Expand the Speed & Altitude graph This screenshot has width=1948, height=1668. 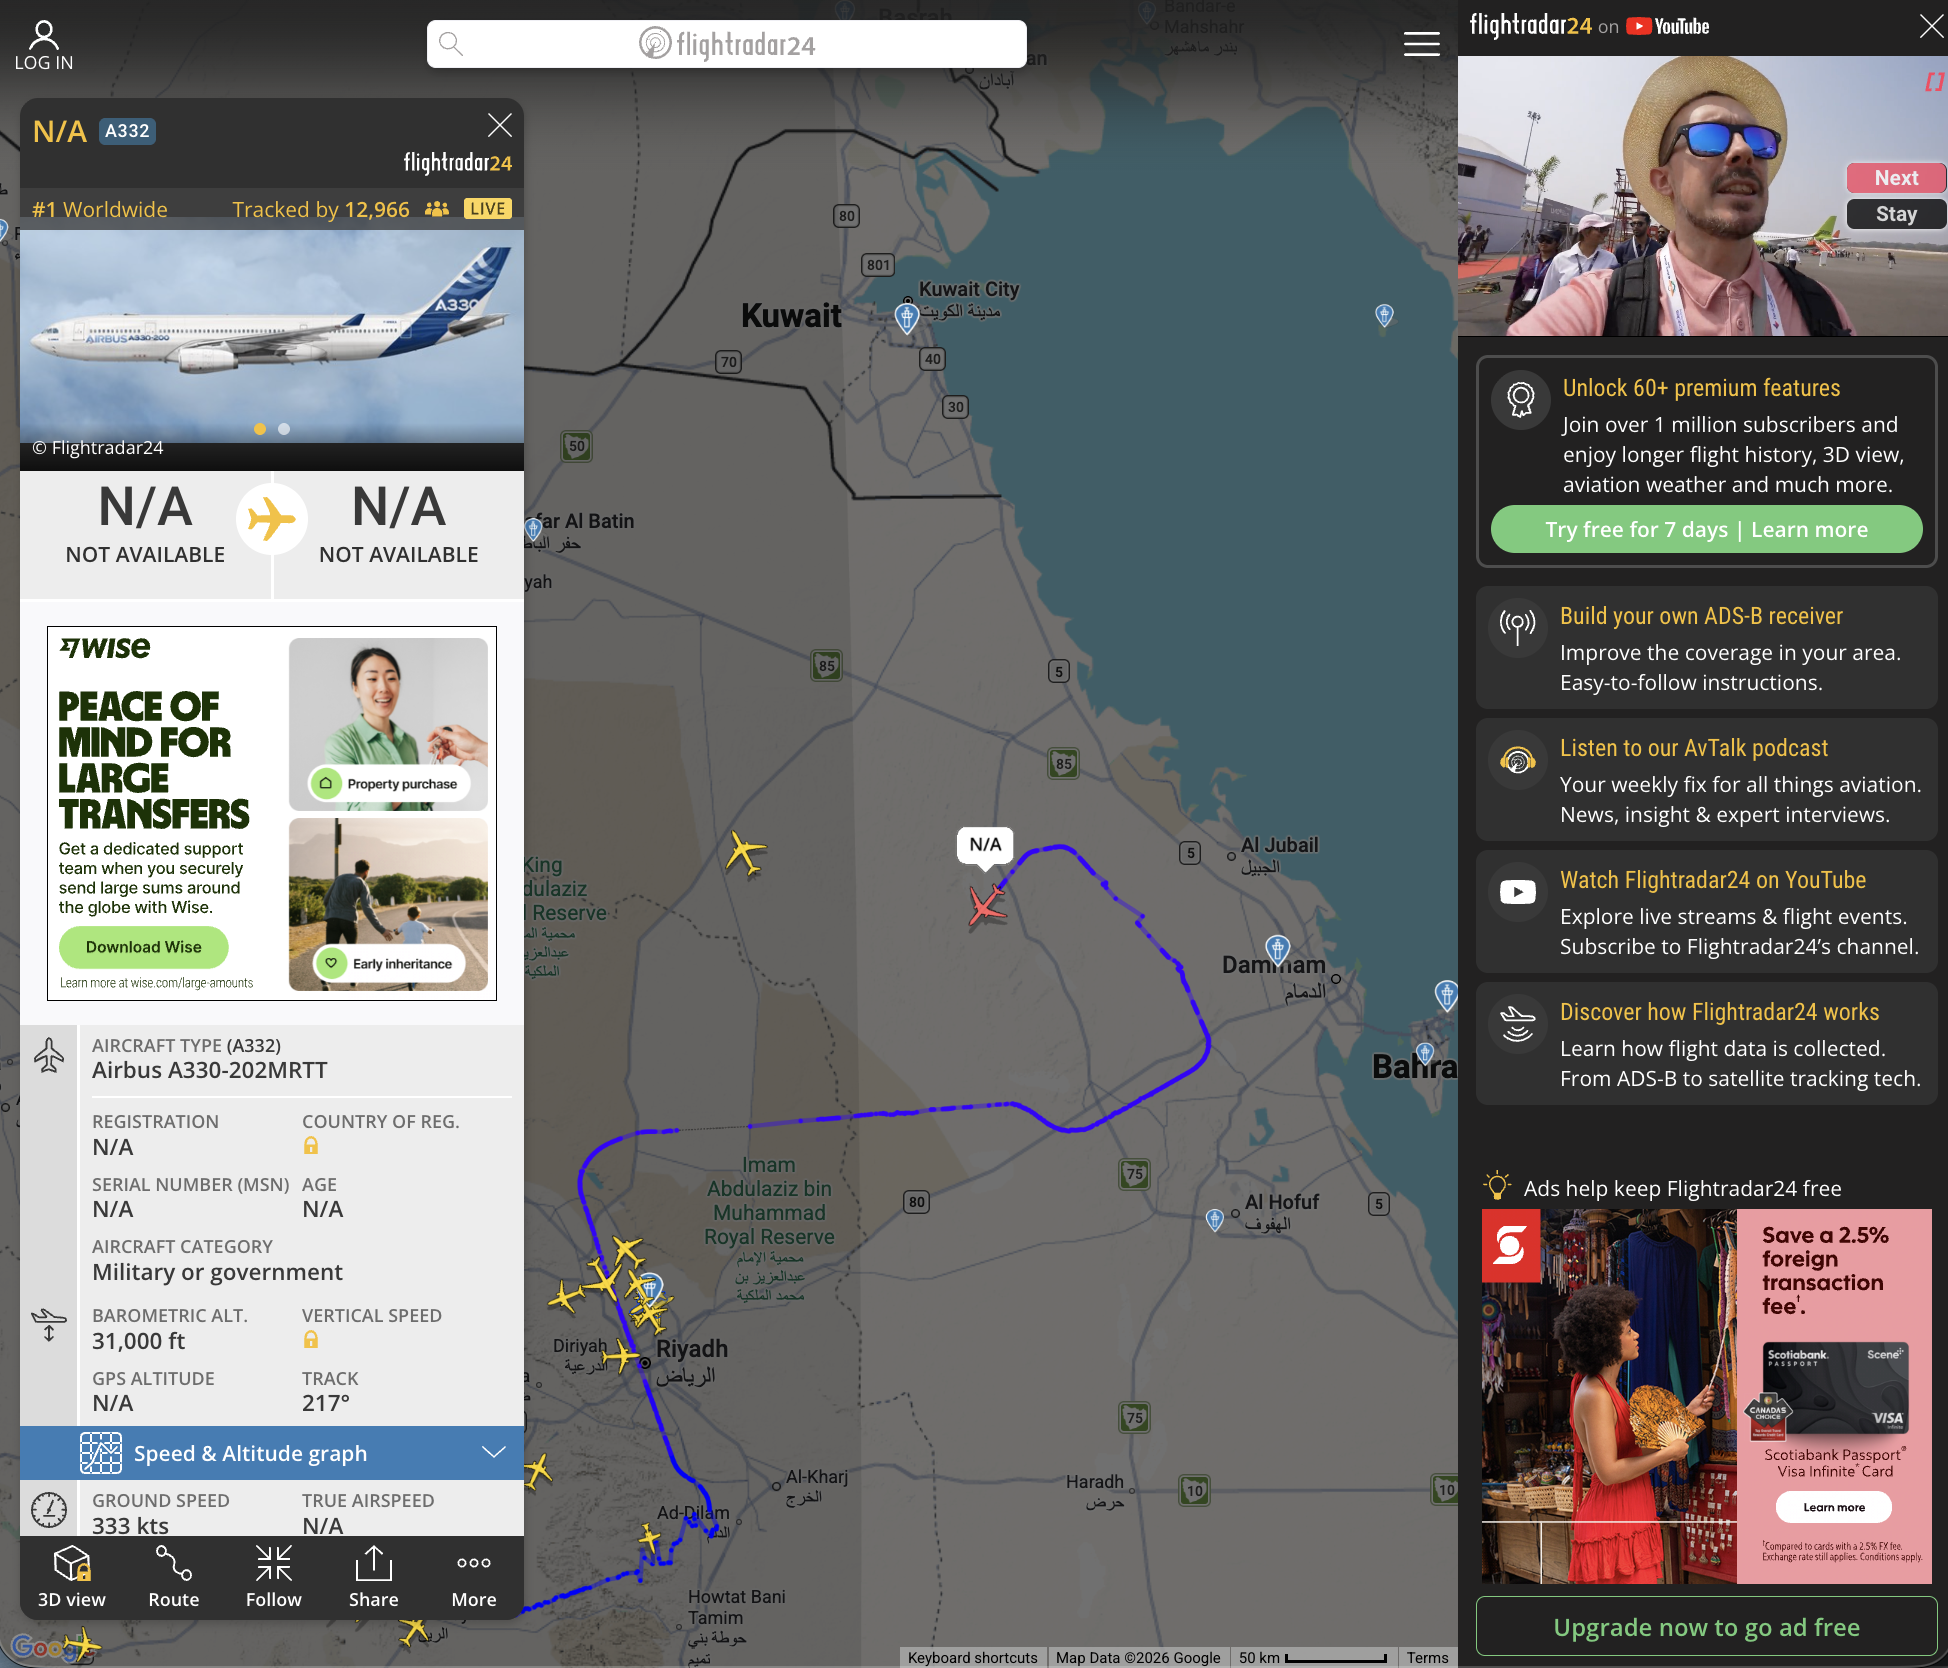[250, 1453]
